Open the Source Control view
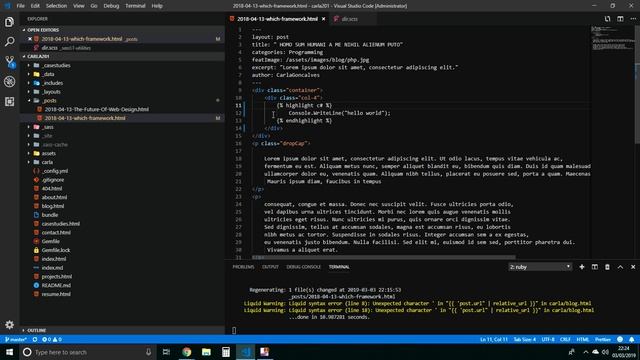640x360 pixels. (9, 62)
